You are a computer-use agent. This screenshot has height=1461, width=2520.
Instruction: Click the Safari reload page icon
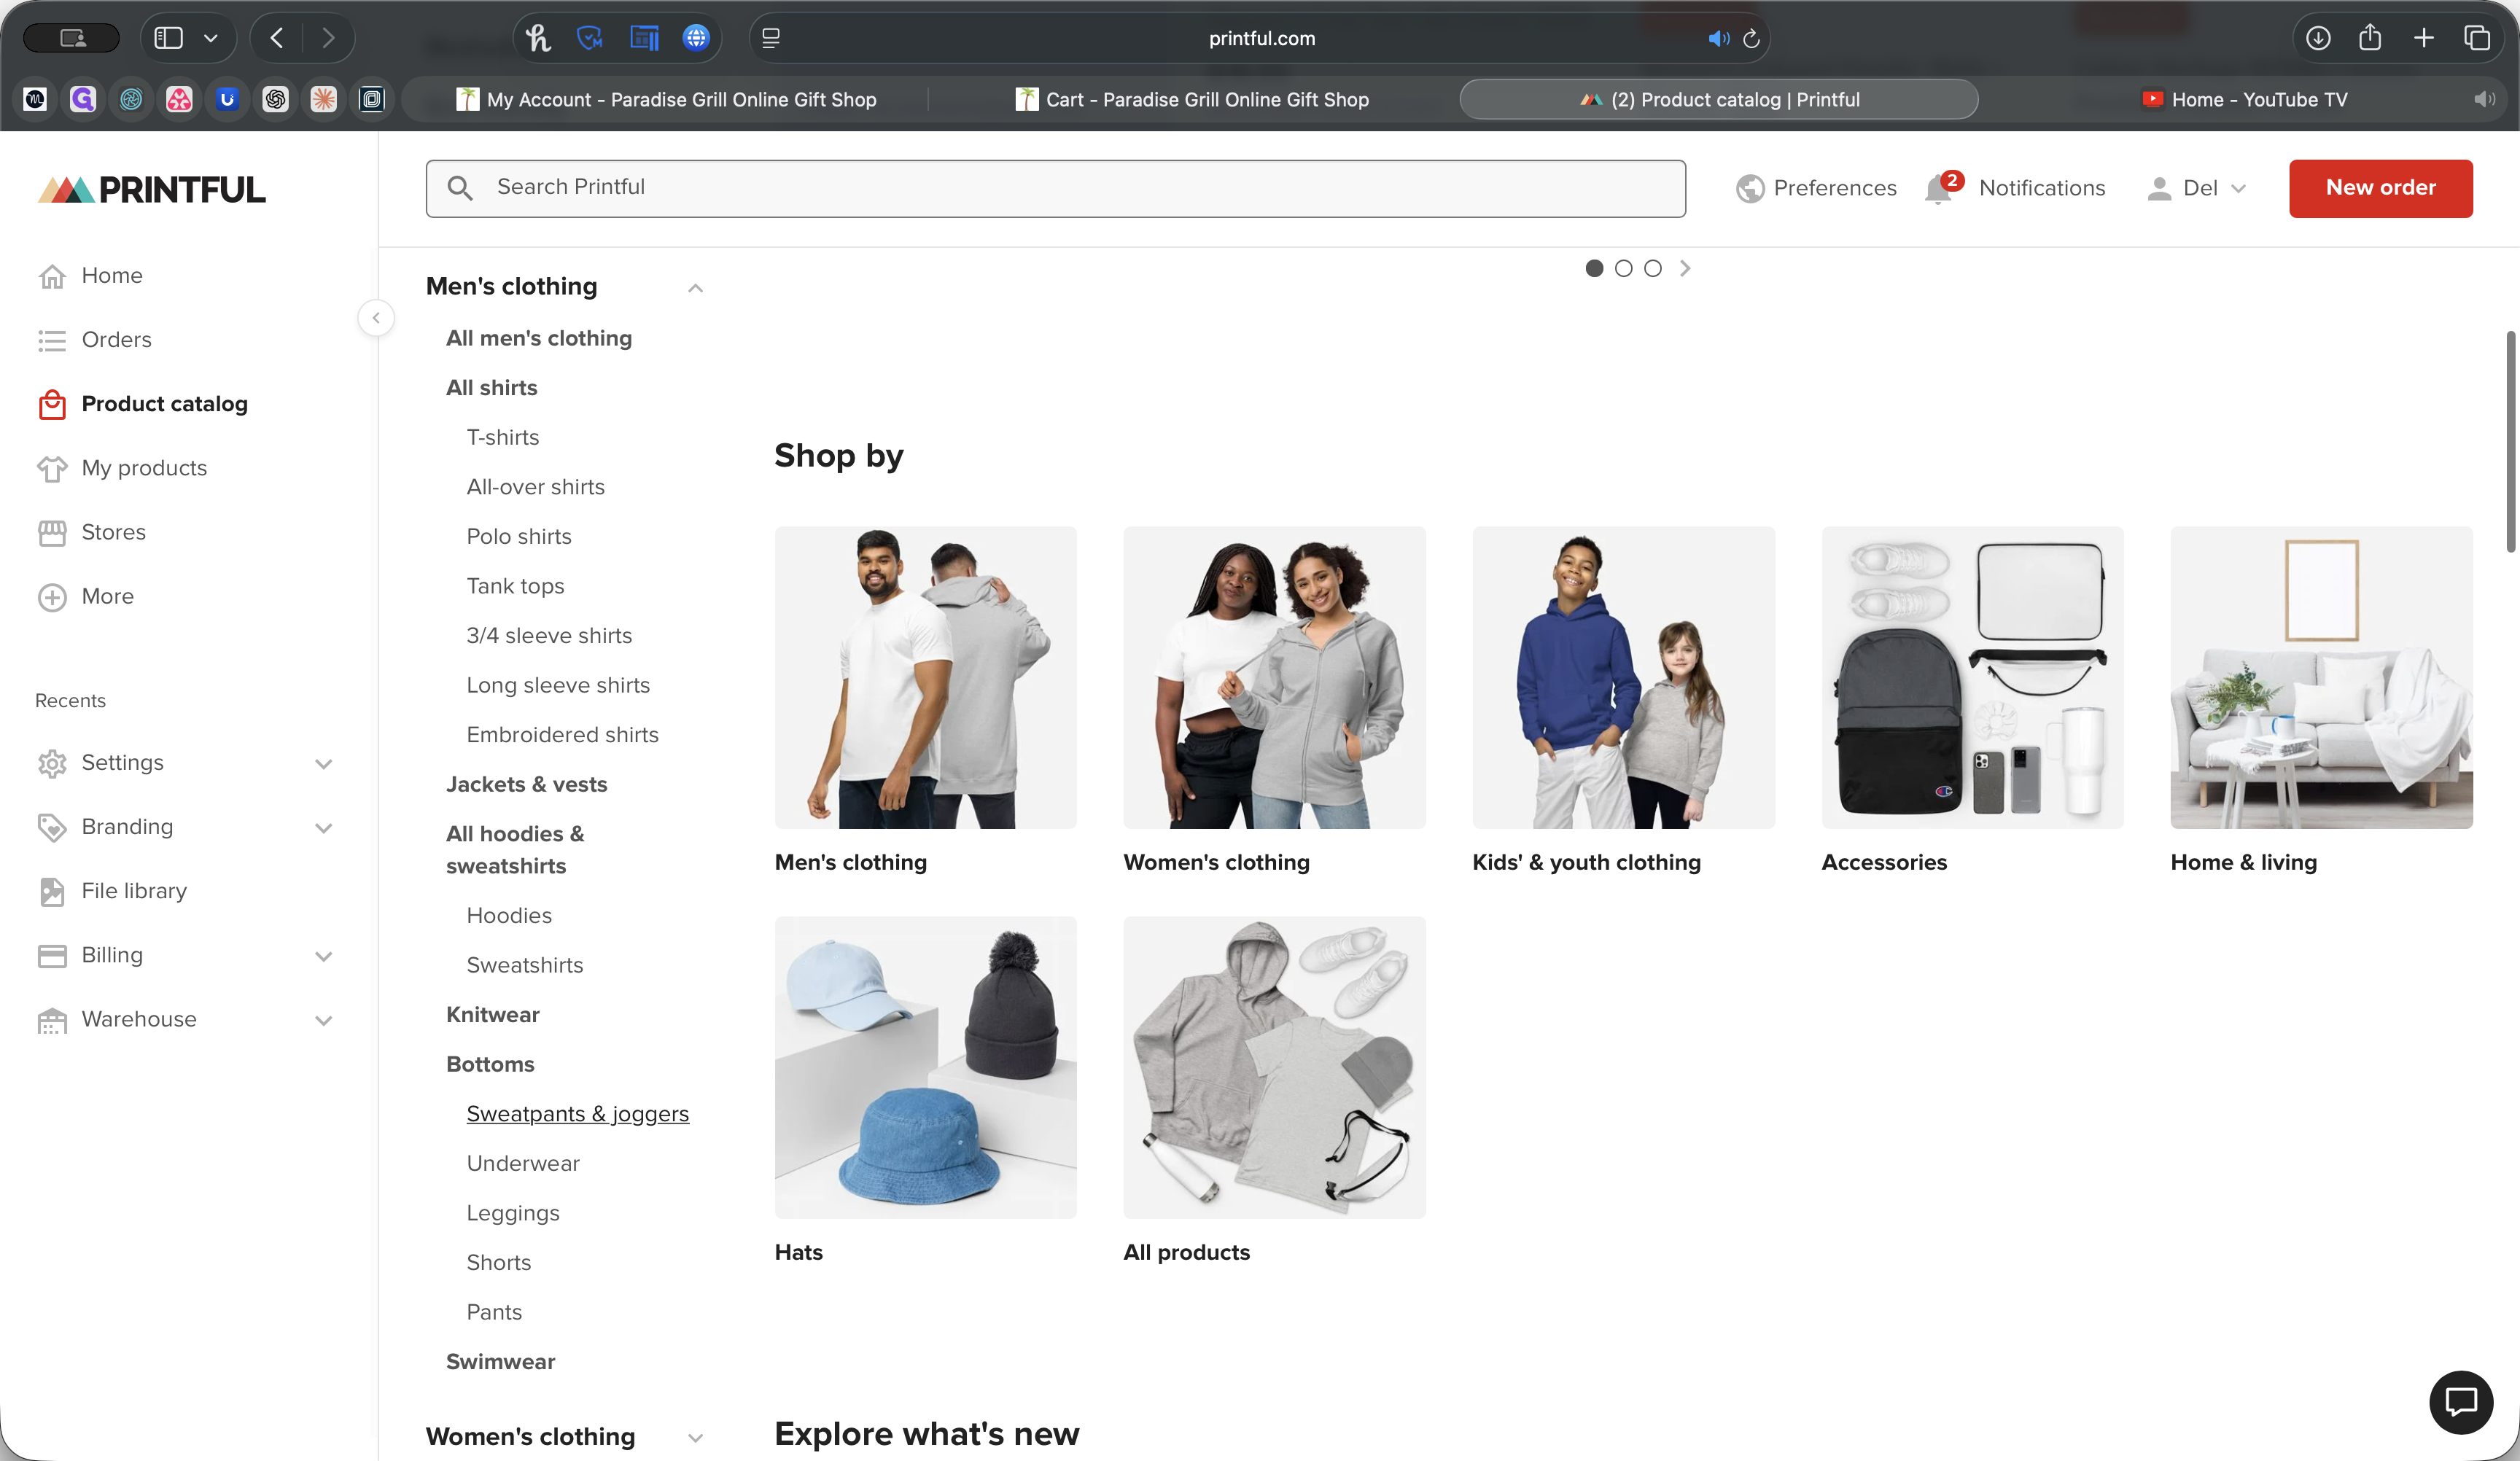pos(1751,39)
